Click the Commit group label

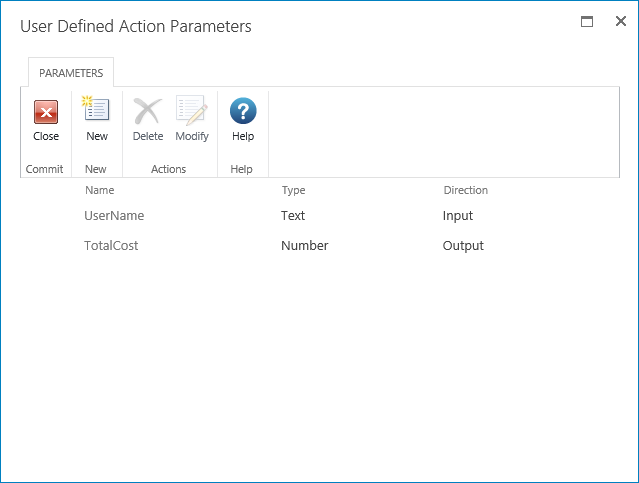pos(45,169)
